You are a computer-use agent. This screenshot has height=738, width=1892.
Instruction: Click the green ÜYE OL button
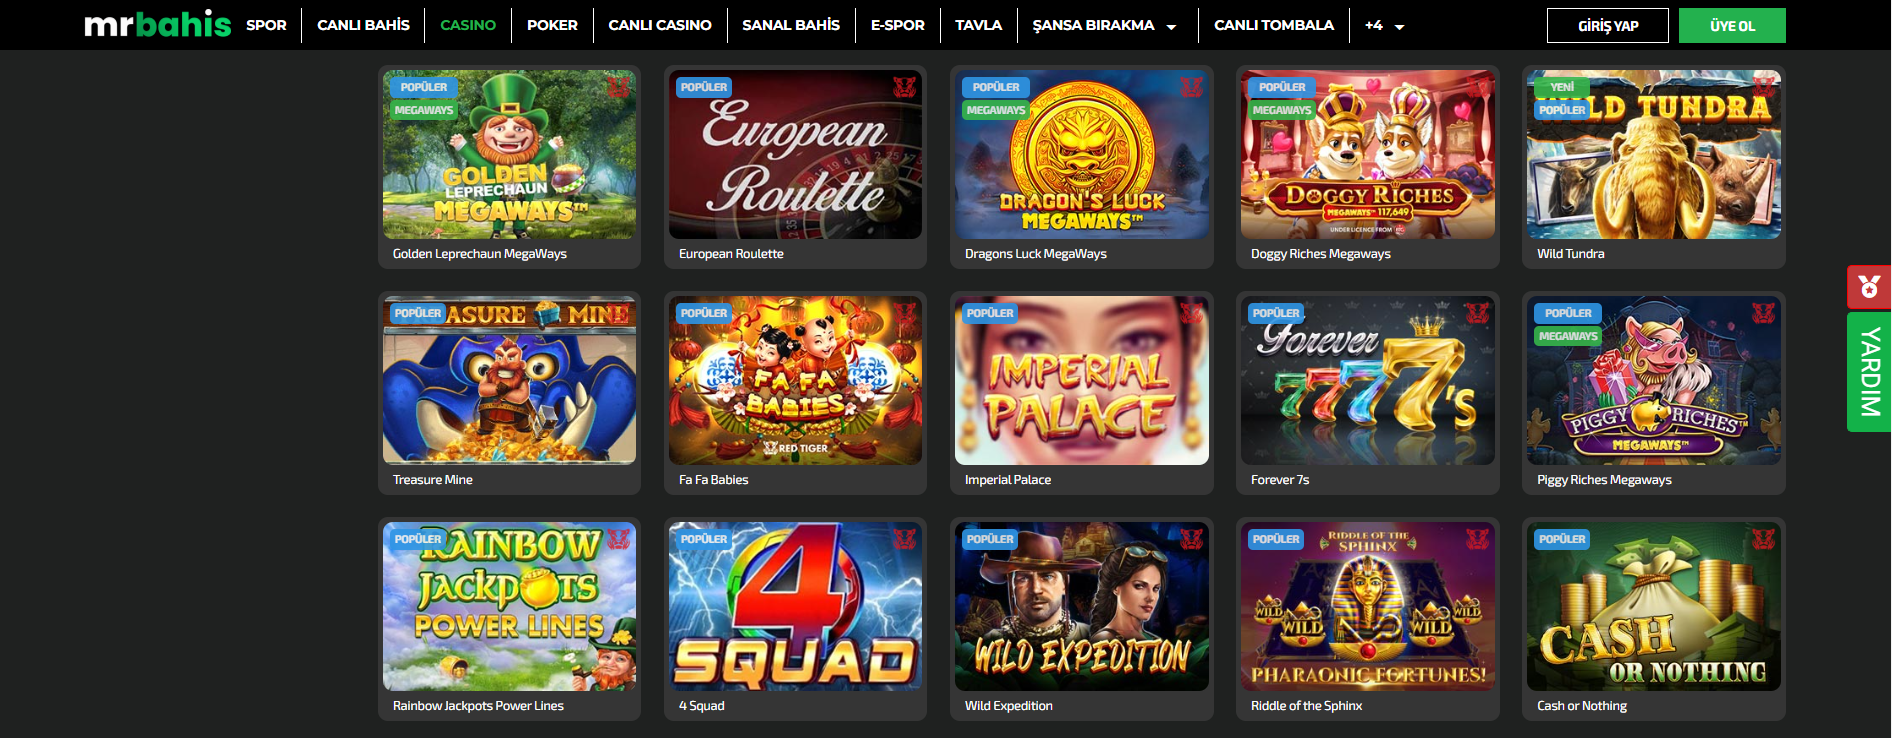pyautogui.click(x=1732, y=26)
